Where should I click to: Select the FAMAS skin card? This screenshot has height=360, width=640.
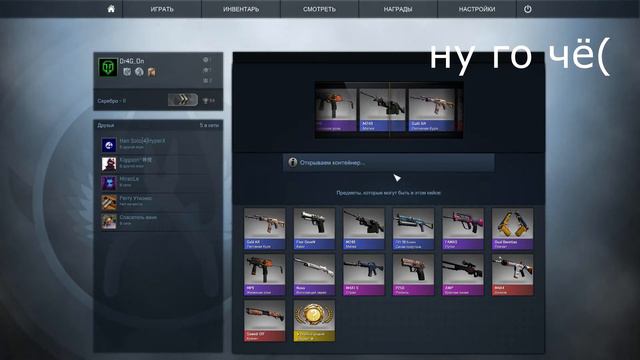(463, 229)
